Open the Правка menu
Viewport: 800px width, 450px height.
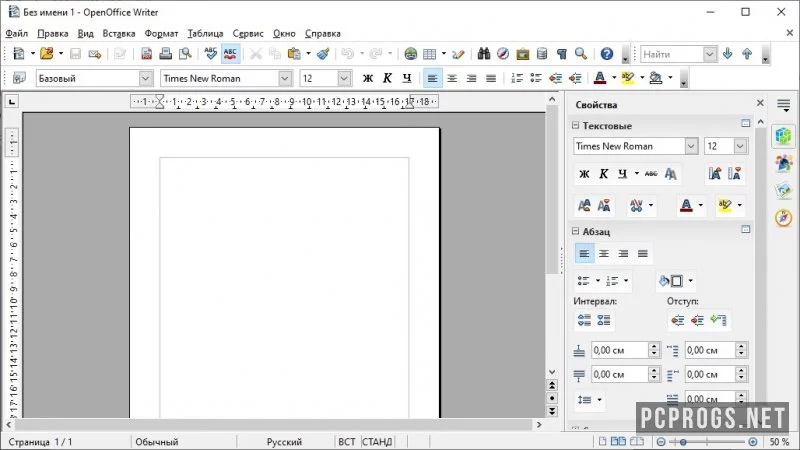click(x=53, y=34)
